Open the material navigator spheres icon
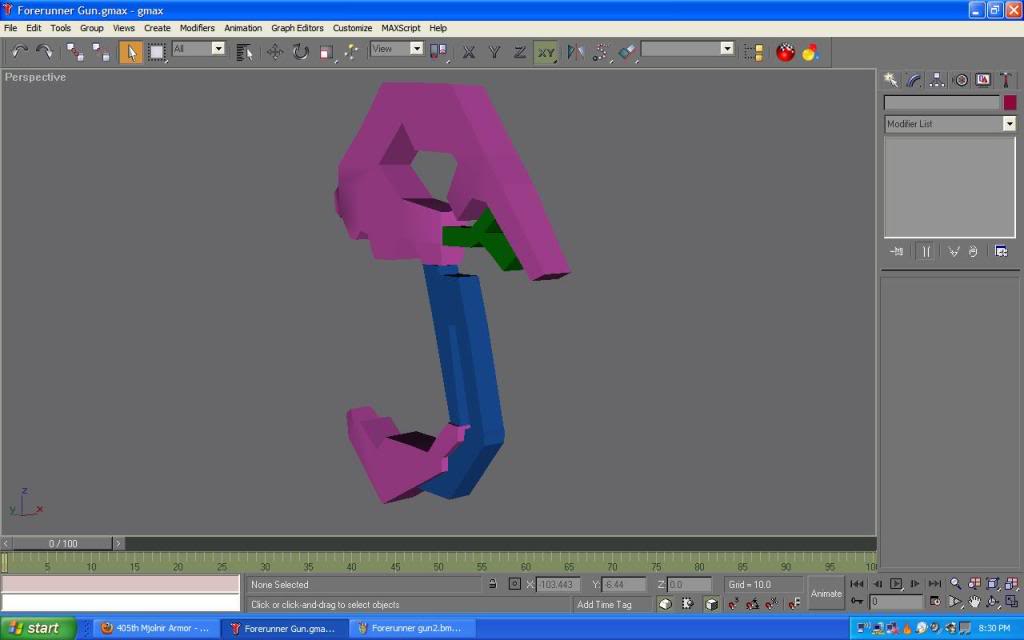 pos(810,52)
